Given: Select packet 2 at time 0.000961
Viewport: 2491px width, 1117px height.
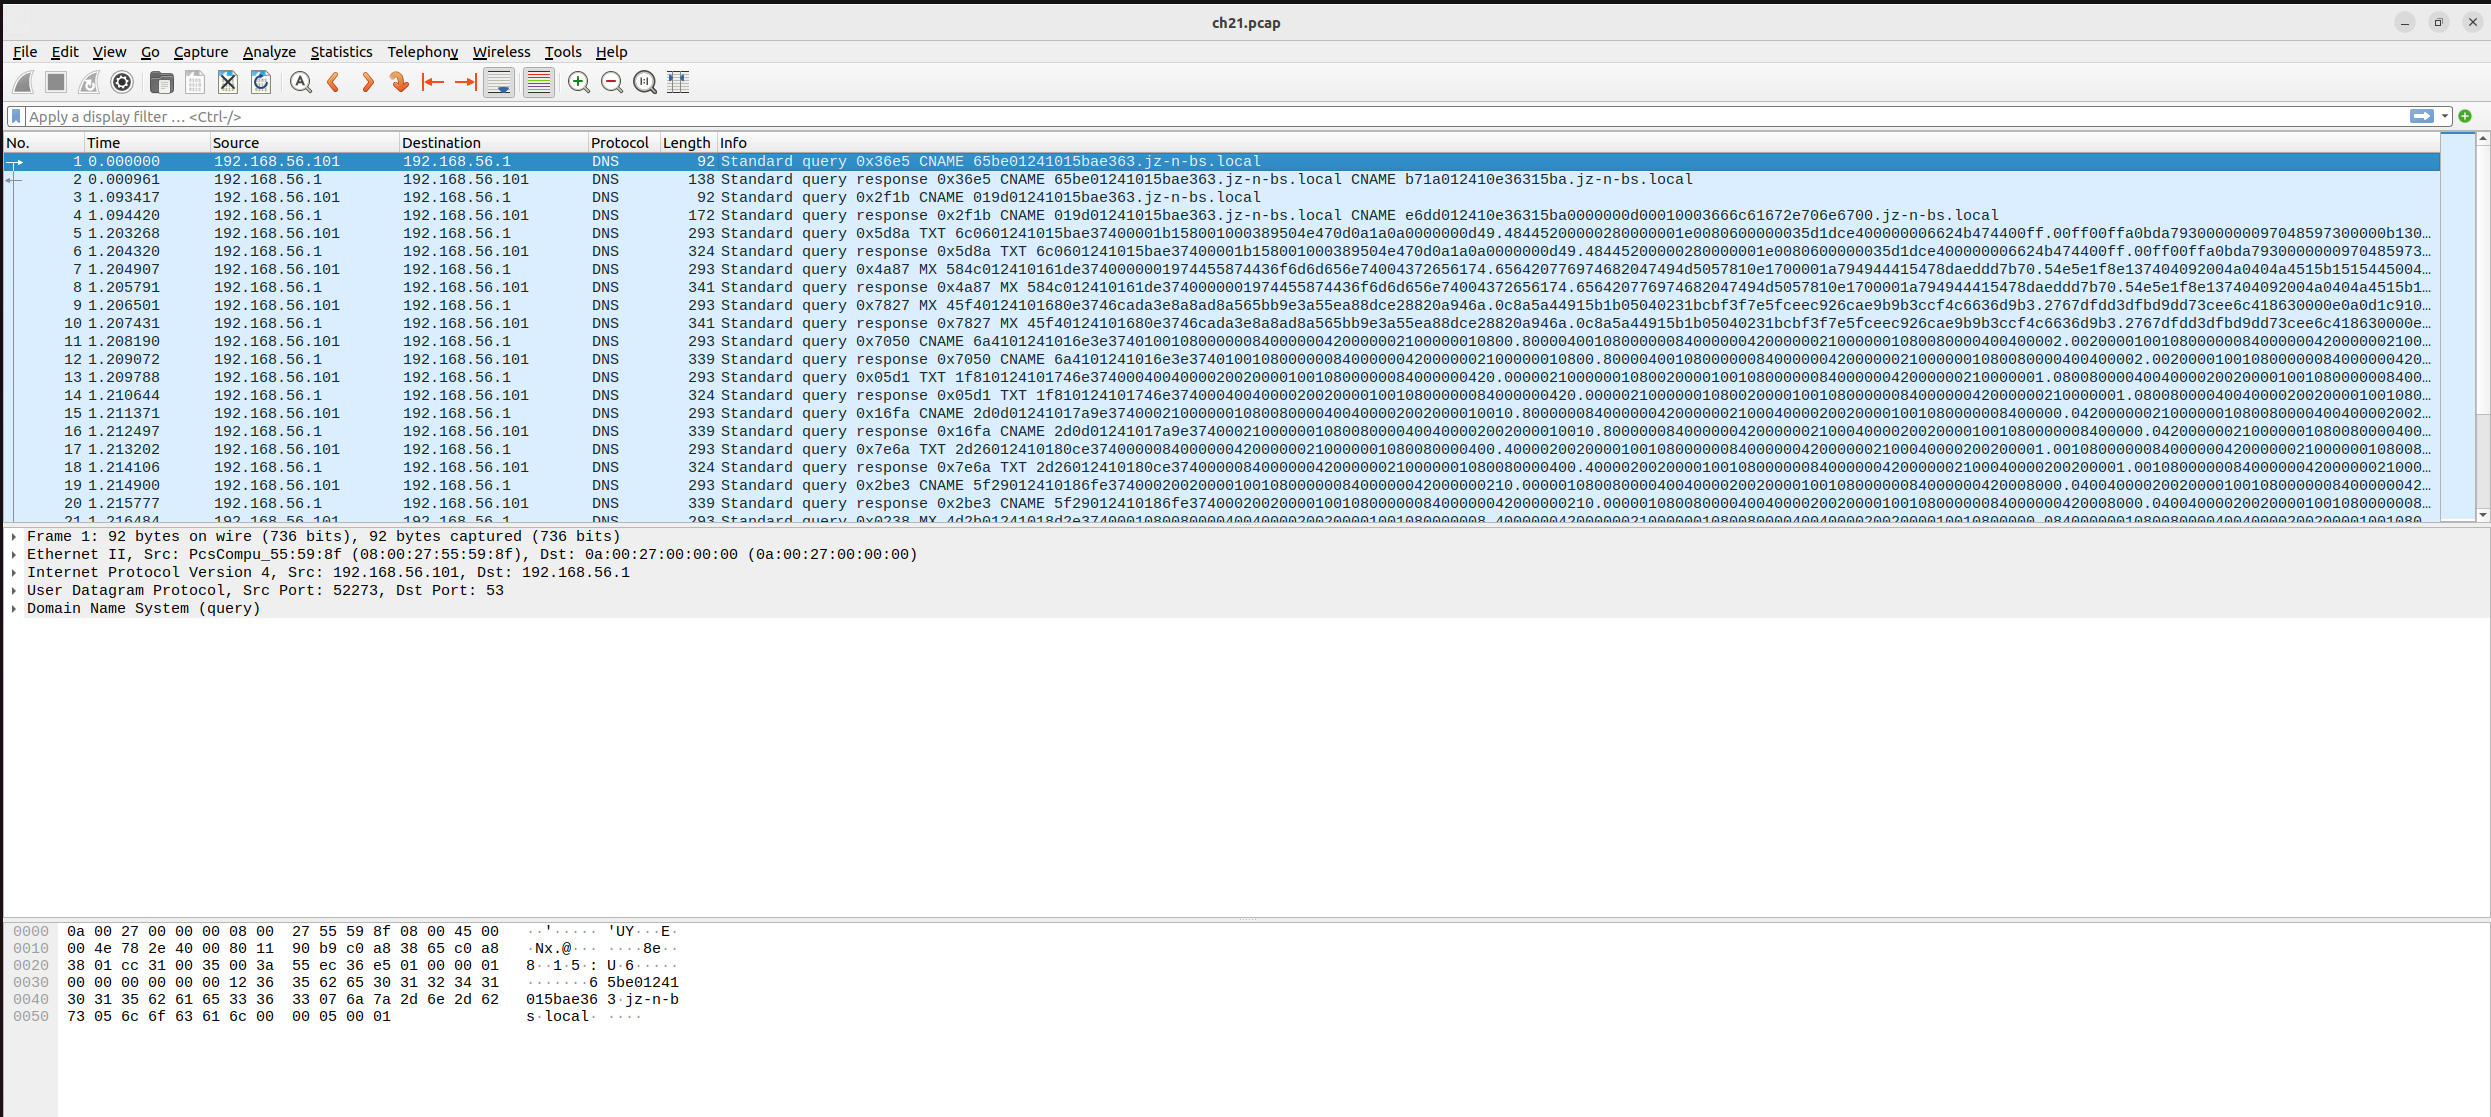Looking at the screenshot, I should pyautogui.click(x=1222, y=180).
